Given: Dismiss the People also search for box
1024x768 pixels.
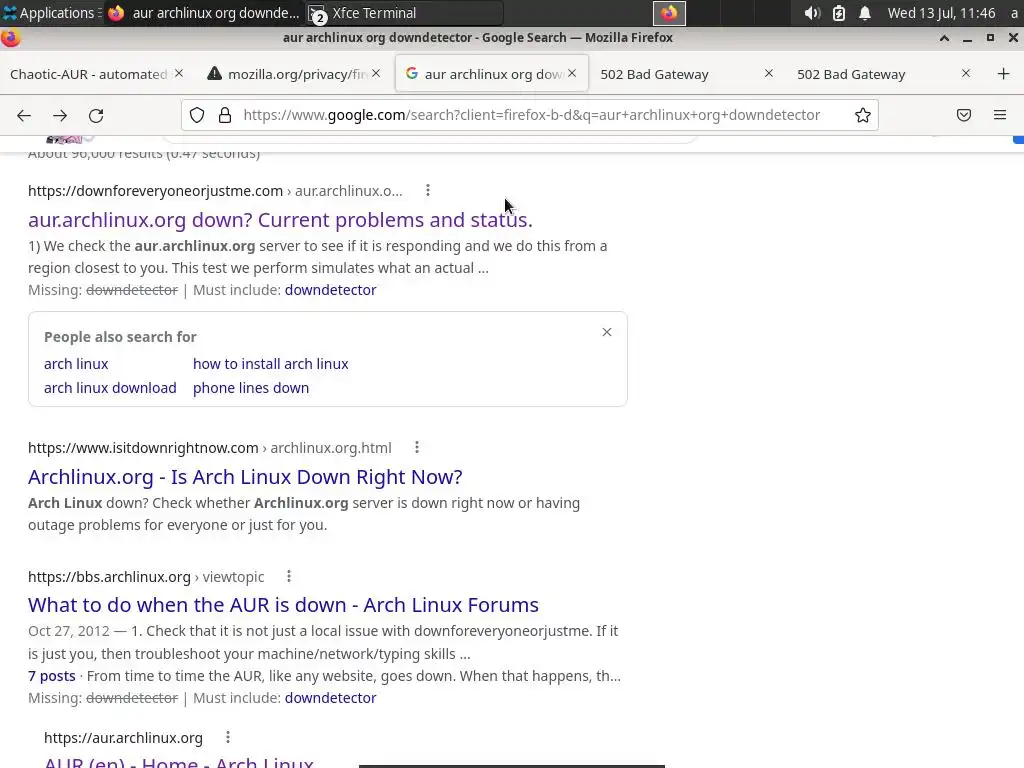Looking at the screenshot, I should (607, 332).
